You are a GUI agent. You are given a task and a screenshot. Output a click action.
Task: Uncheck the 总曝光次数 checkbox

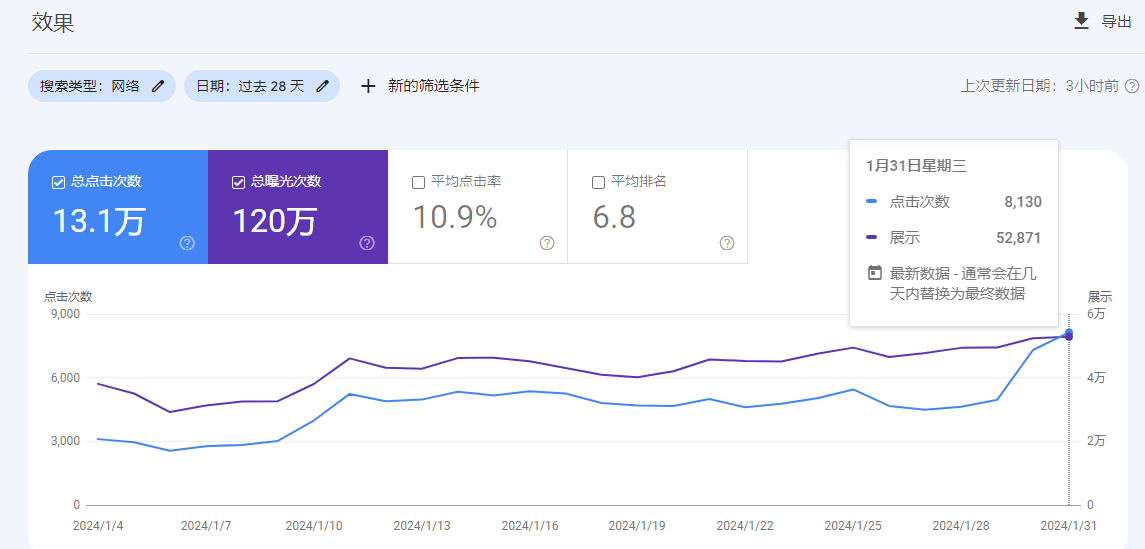tap(238, 182)
